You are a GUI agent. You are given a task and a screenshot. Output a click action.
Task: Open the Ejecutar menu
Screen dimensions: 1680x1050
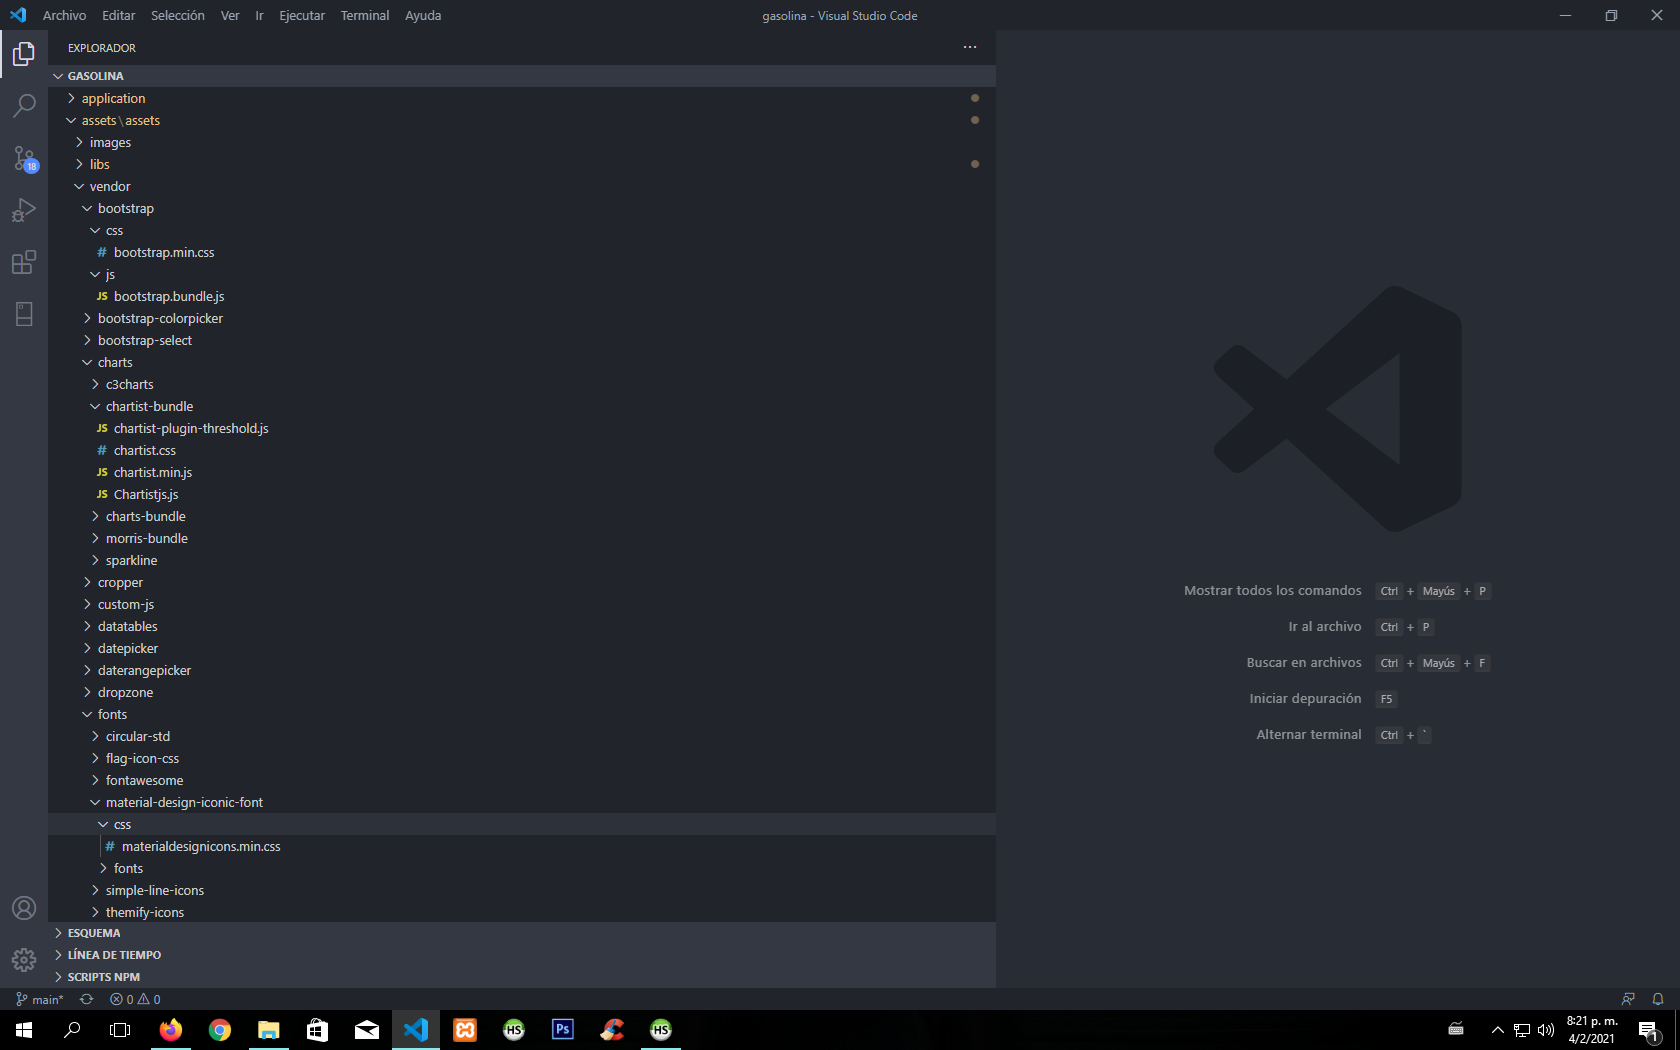pos(302,15)
